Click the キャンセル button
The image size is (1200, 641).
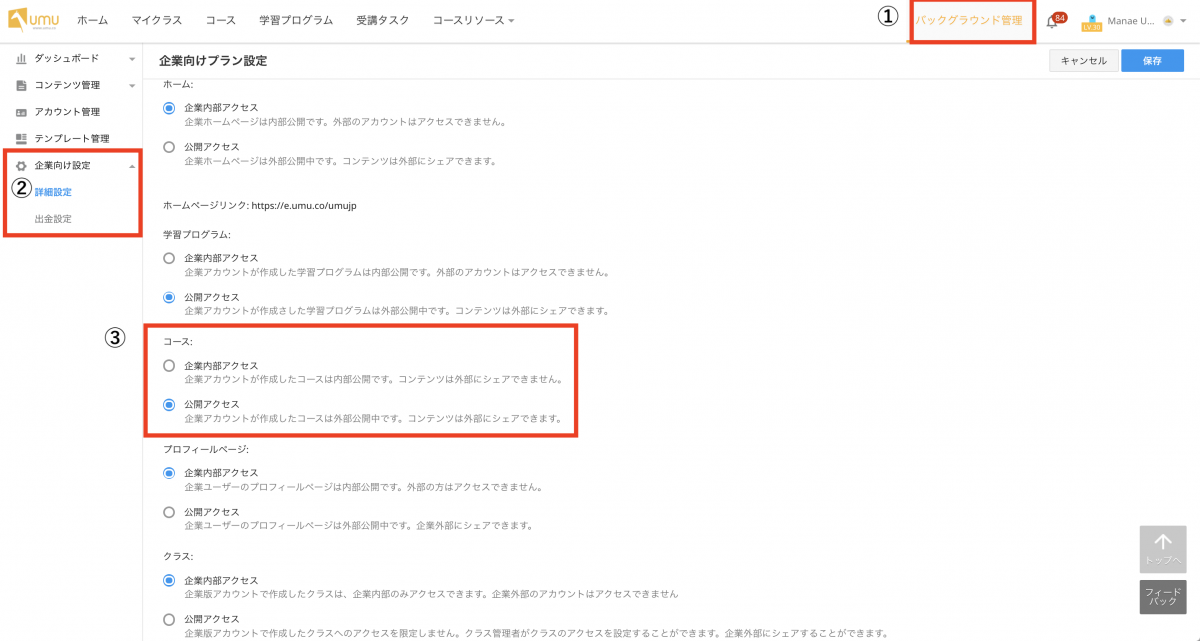(1083, 61)
